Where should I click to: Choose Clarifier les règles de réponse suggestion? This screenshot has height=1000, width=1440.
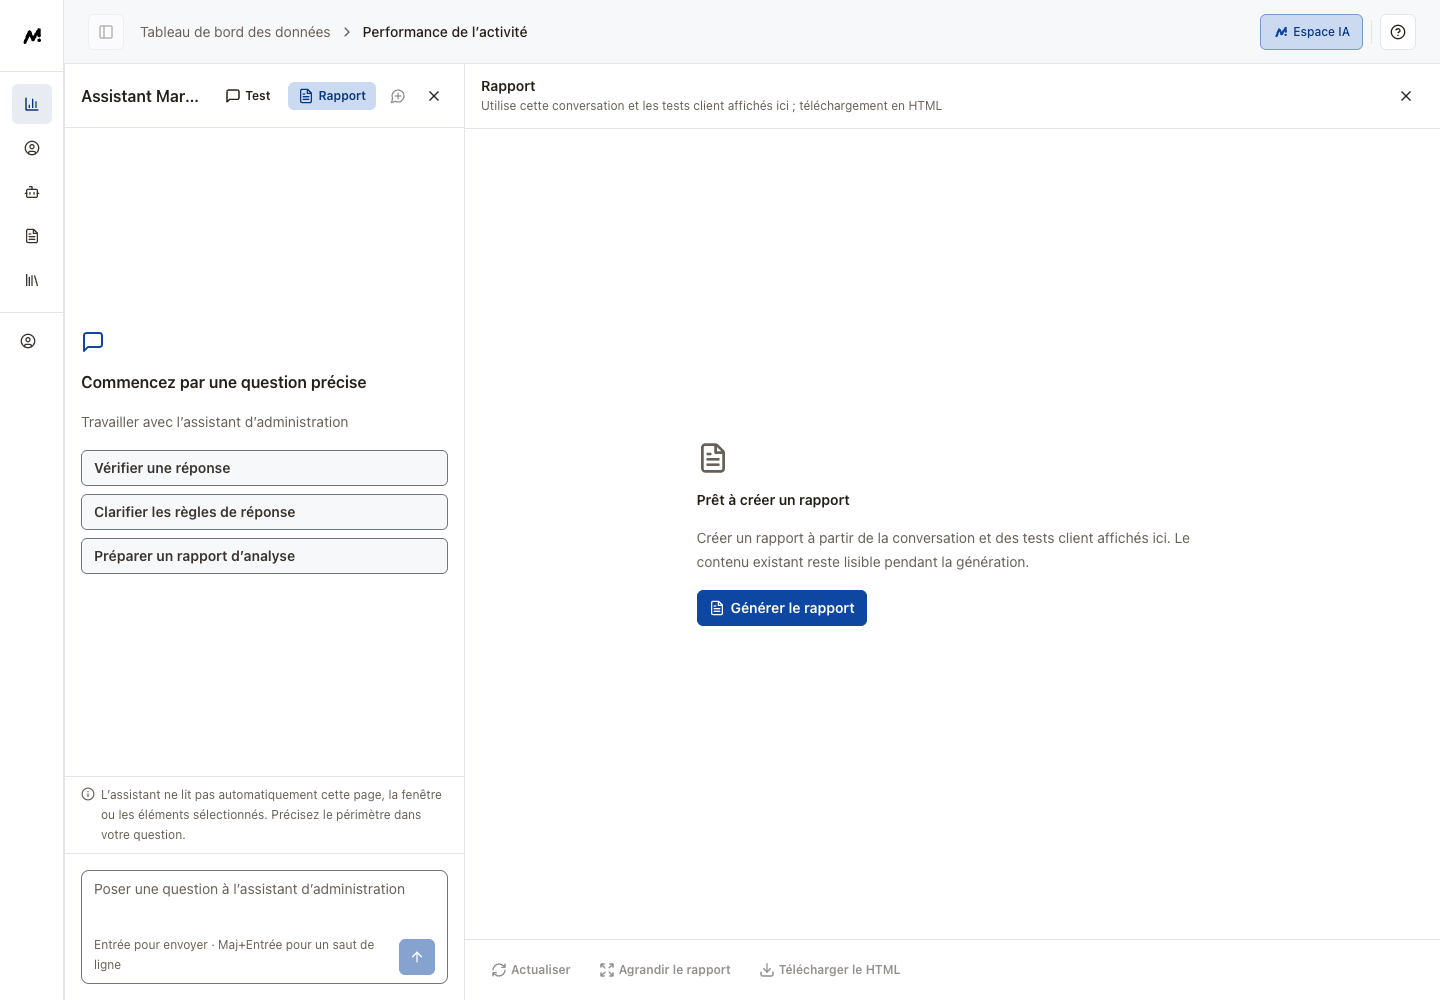pos(264,512)
